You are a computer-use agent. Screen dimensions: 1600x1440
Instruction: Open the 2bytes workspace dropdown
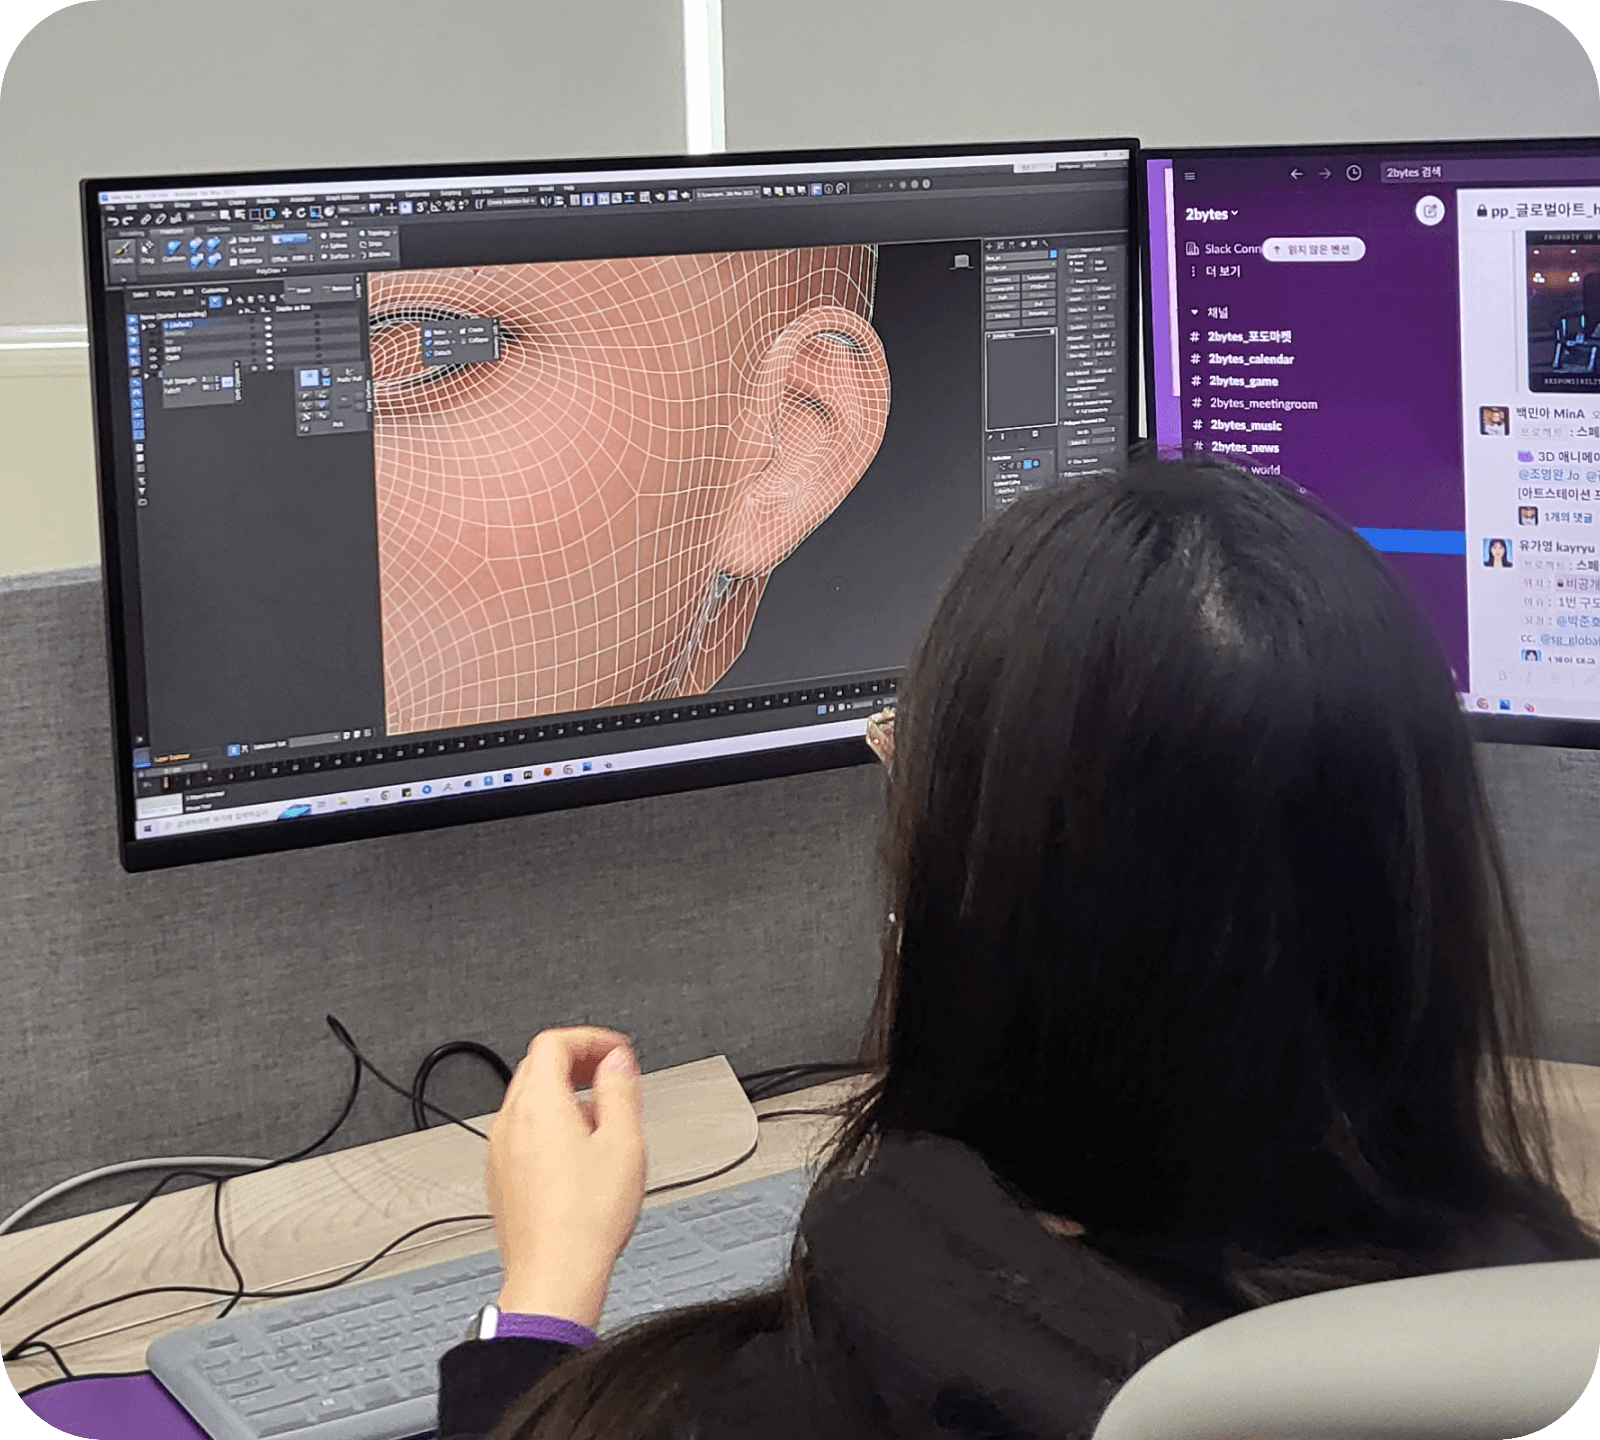(1211, 214)
